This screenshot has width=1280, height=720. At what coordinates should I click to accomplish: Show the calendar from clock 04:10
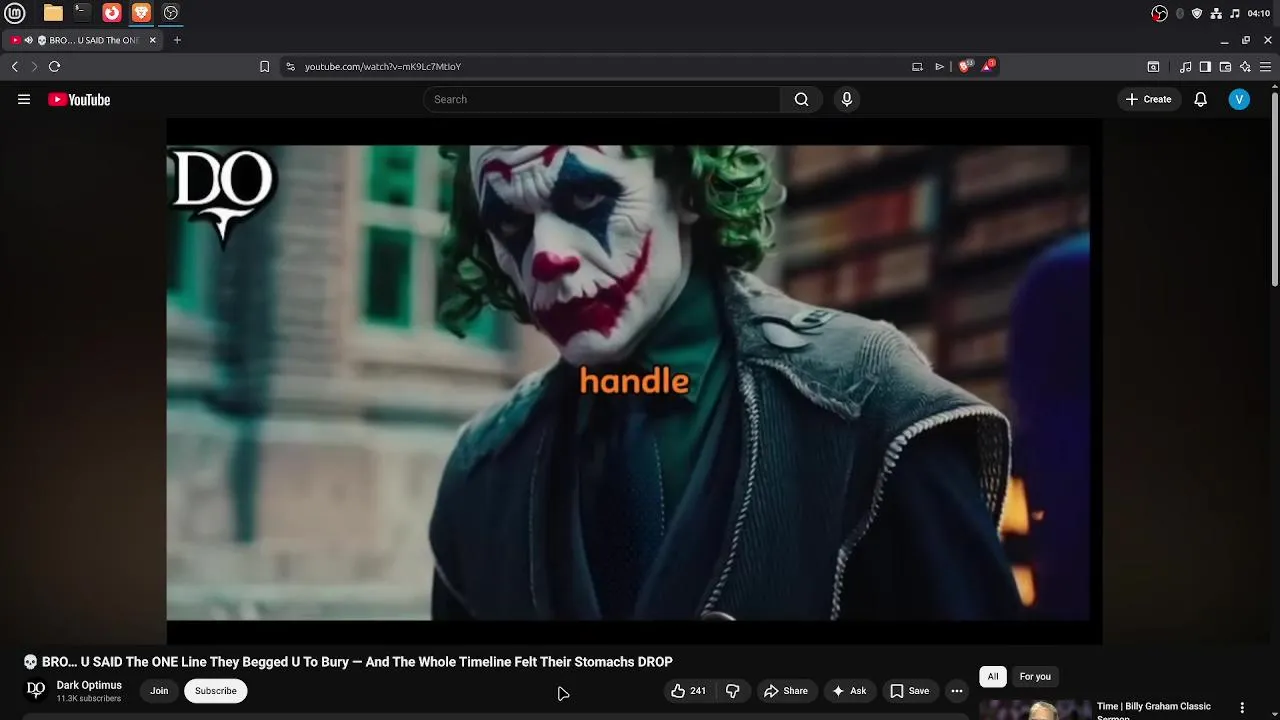[1259, 13]
